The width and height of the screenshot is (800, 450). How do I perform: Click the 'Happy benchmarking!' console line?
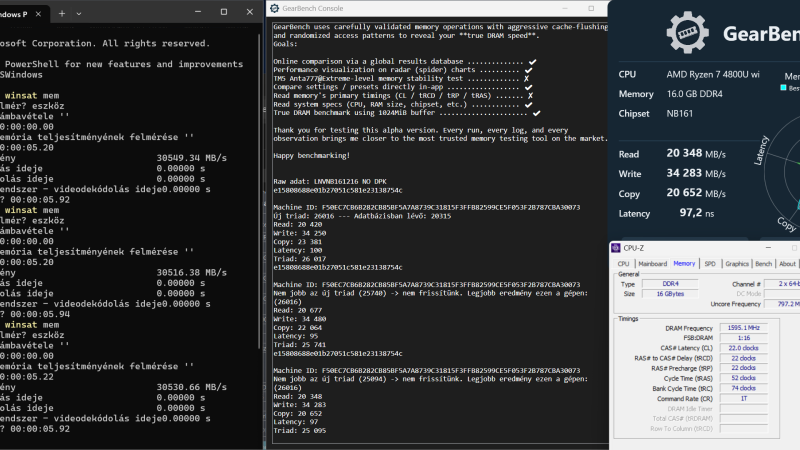tap(312, 155)
